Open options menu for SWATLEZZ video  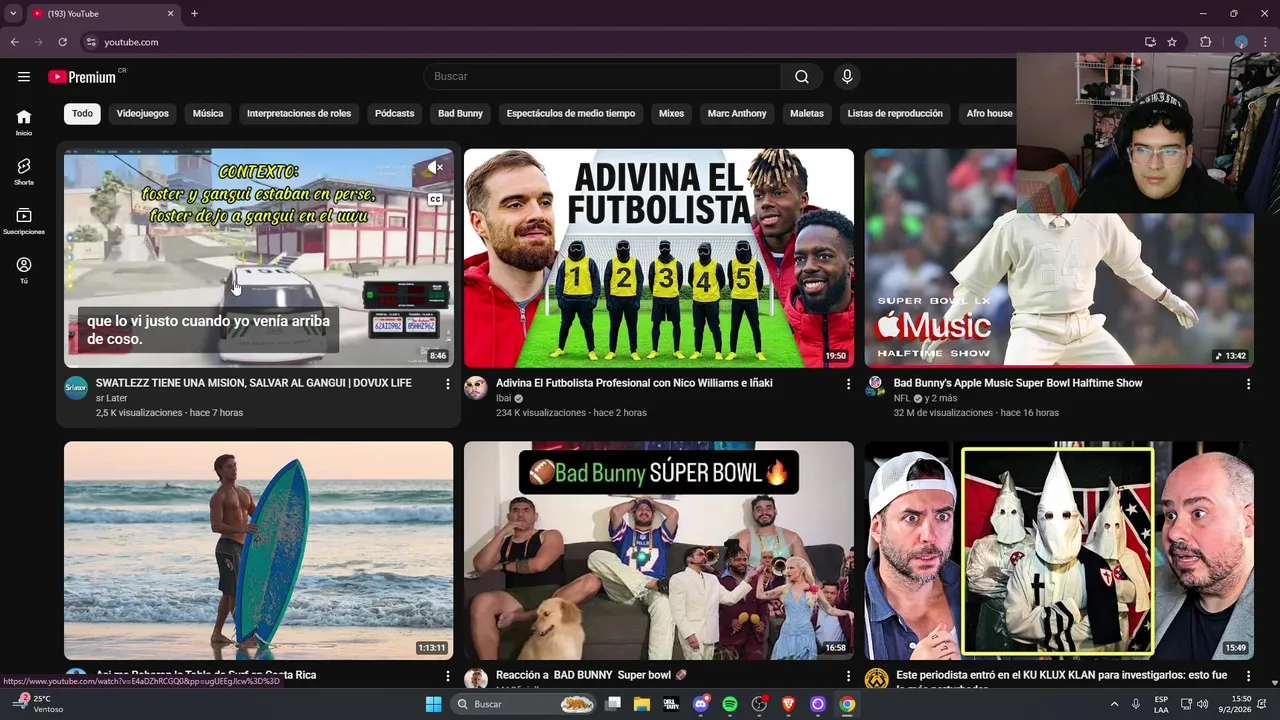point(447,384)
